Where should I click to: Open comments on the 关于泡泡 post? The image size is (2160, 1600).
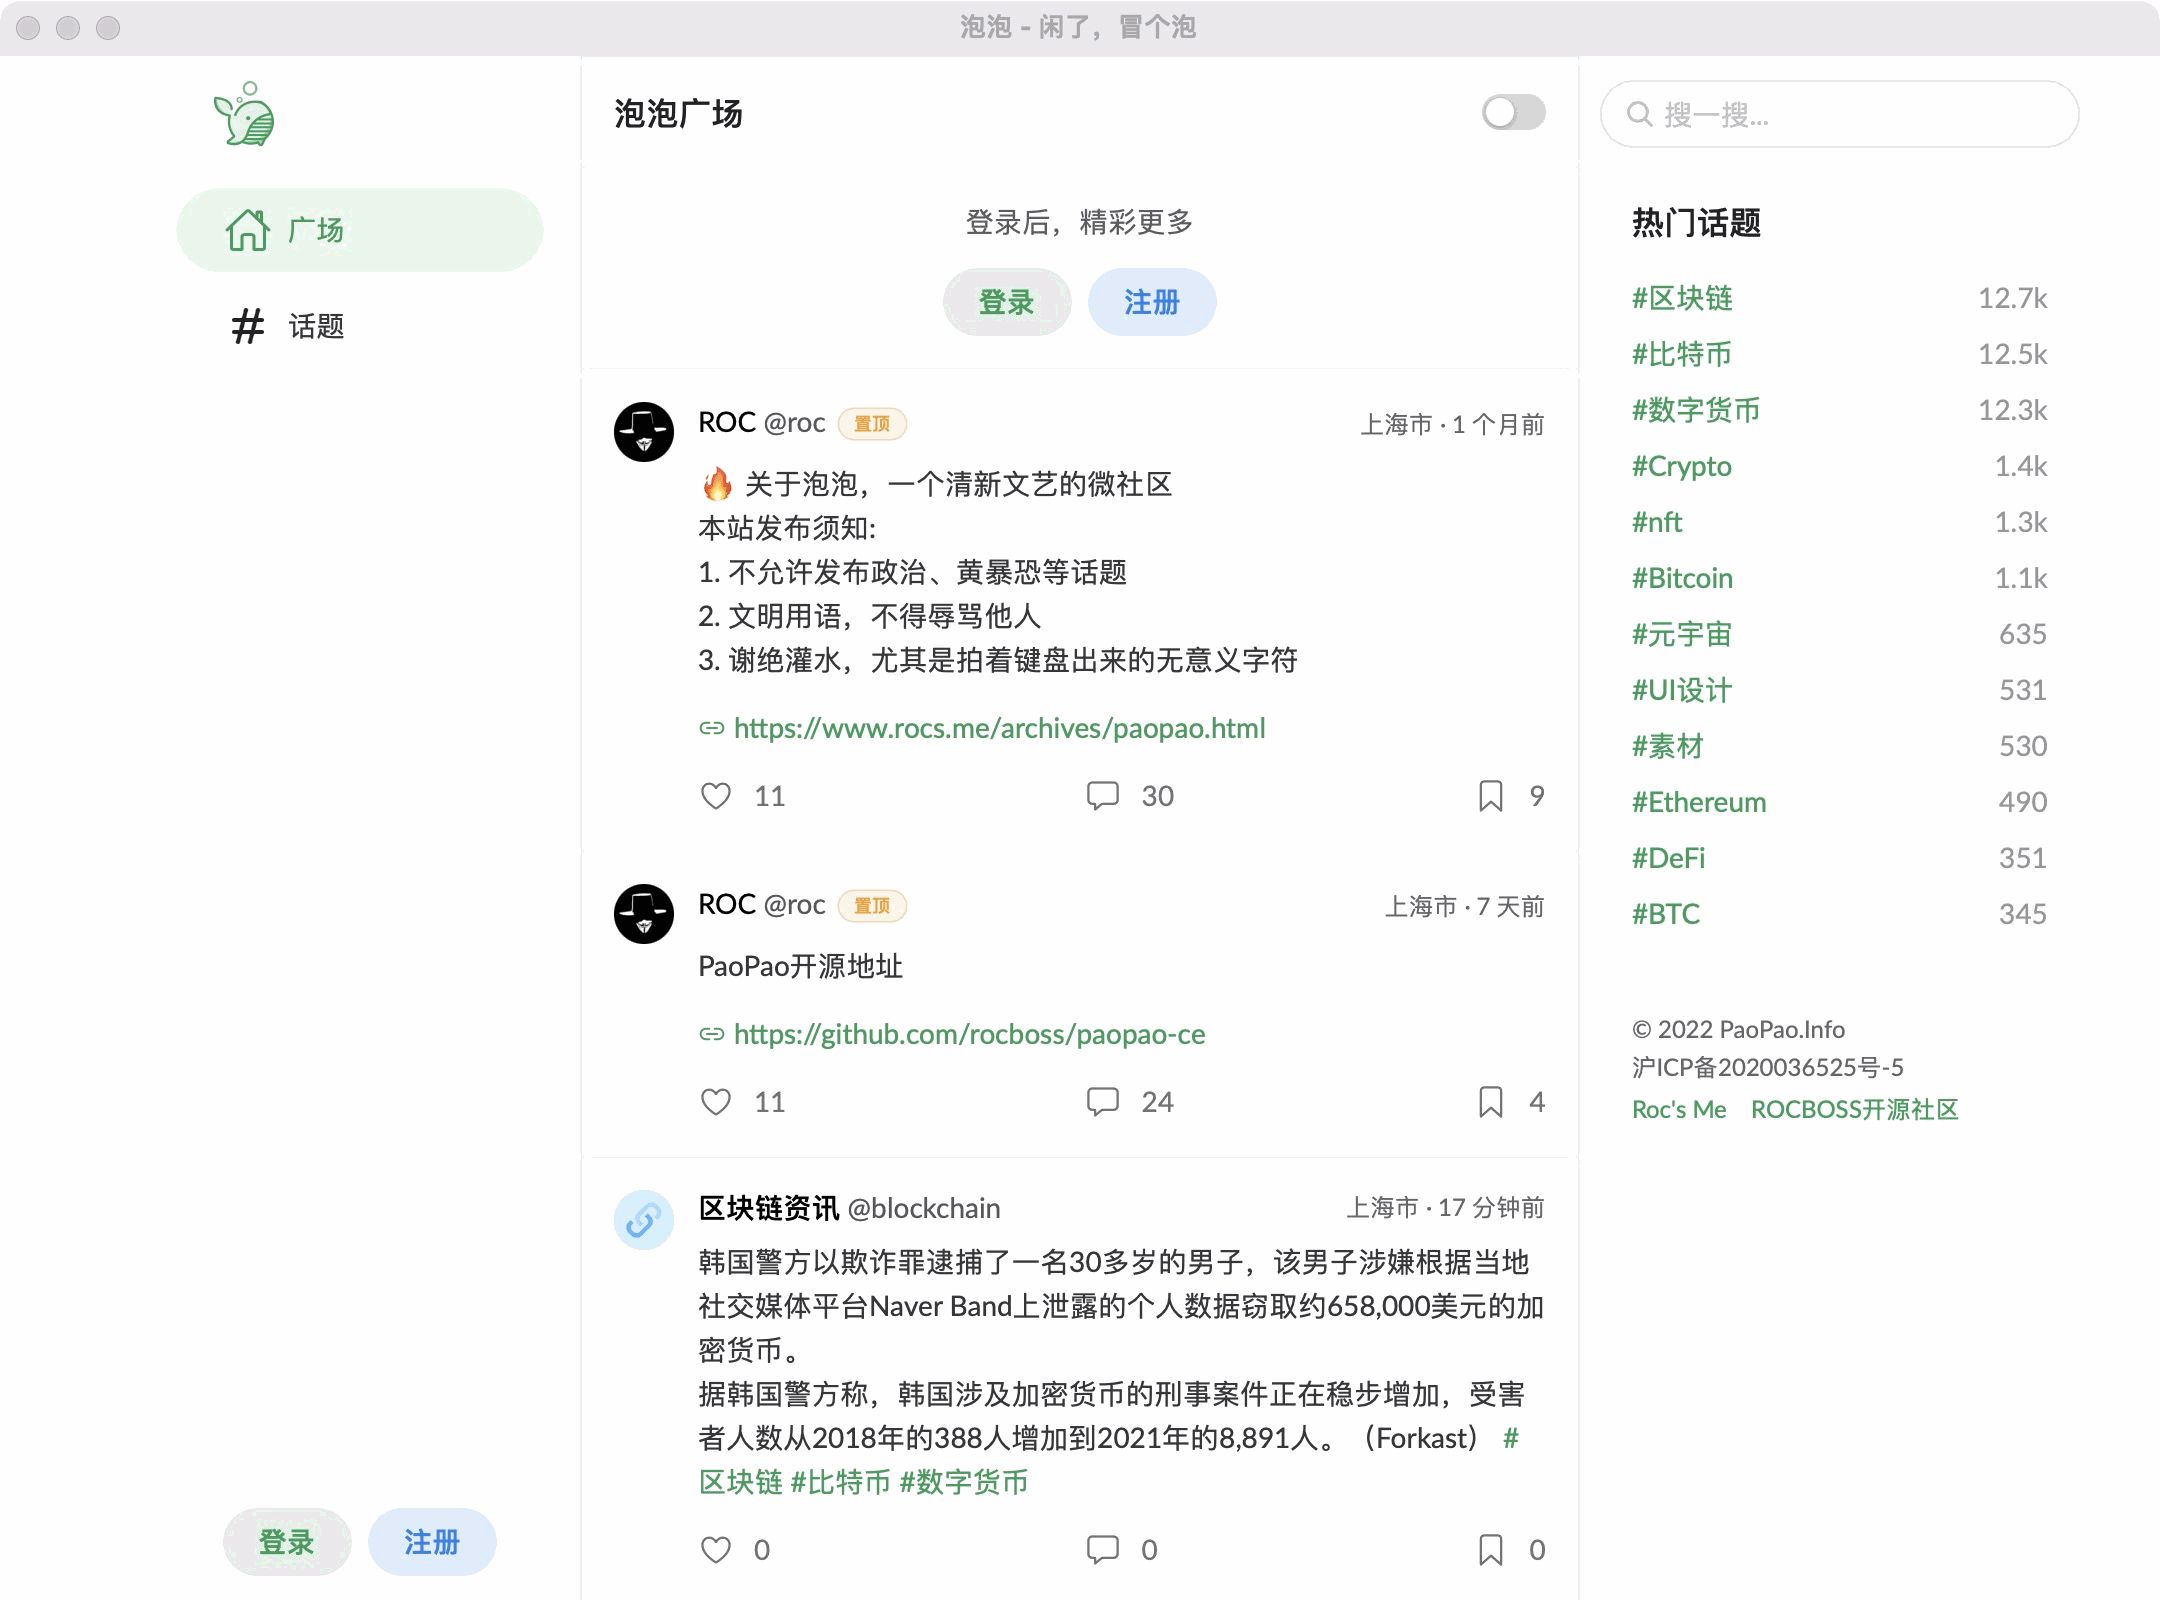pos(1103,796)
